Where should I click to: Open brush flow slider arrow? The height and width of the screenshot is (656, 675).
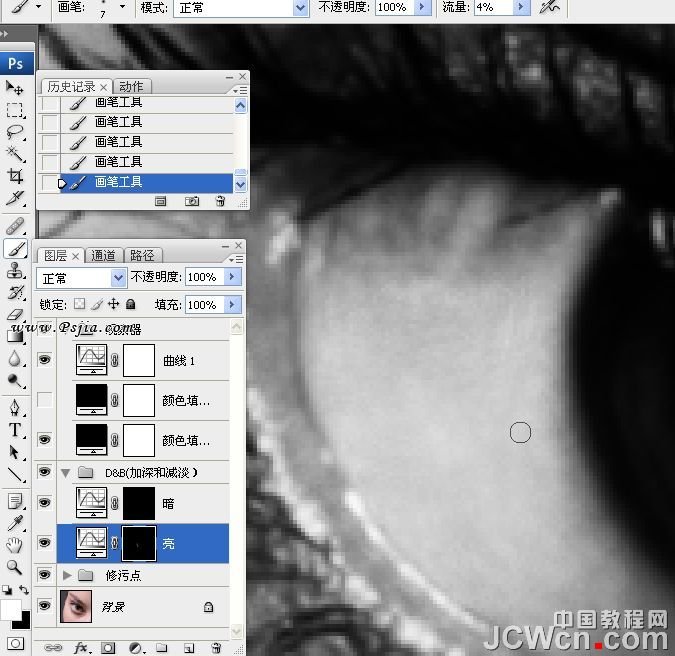(521, 7)
